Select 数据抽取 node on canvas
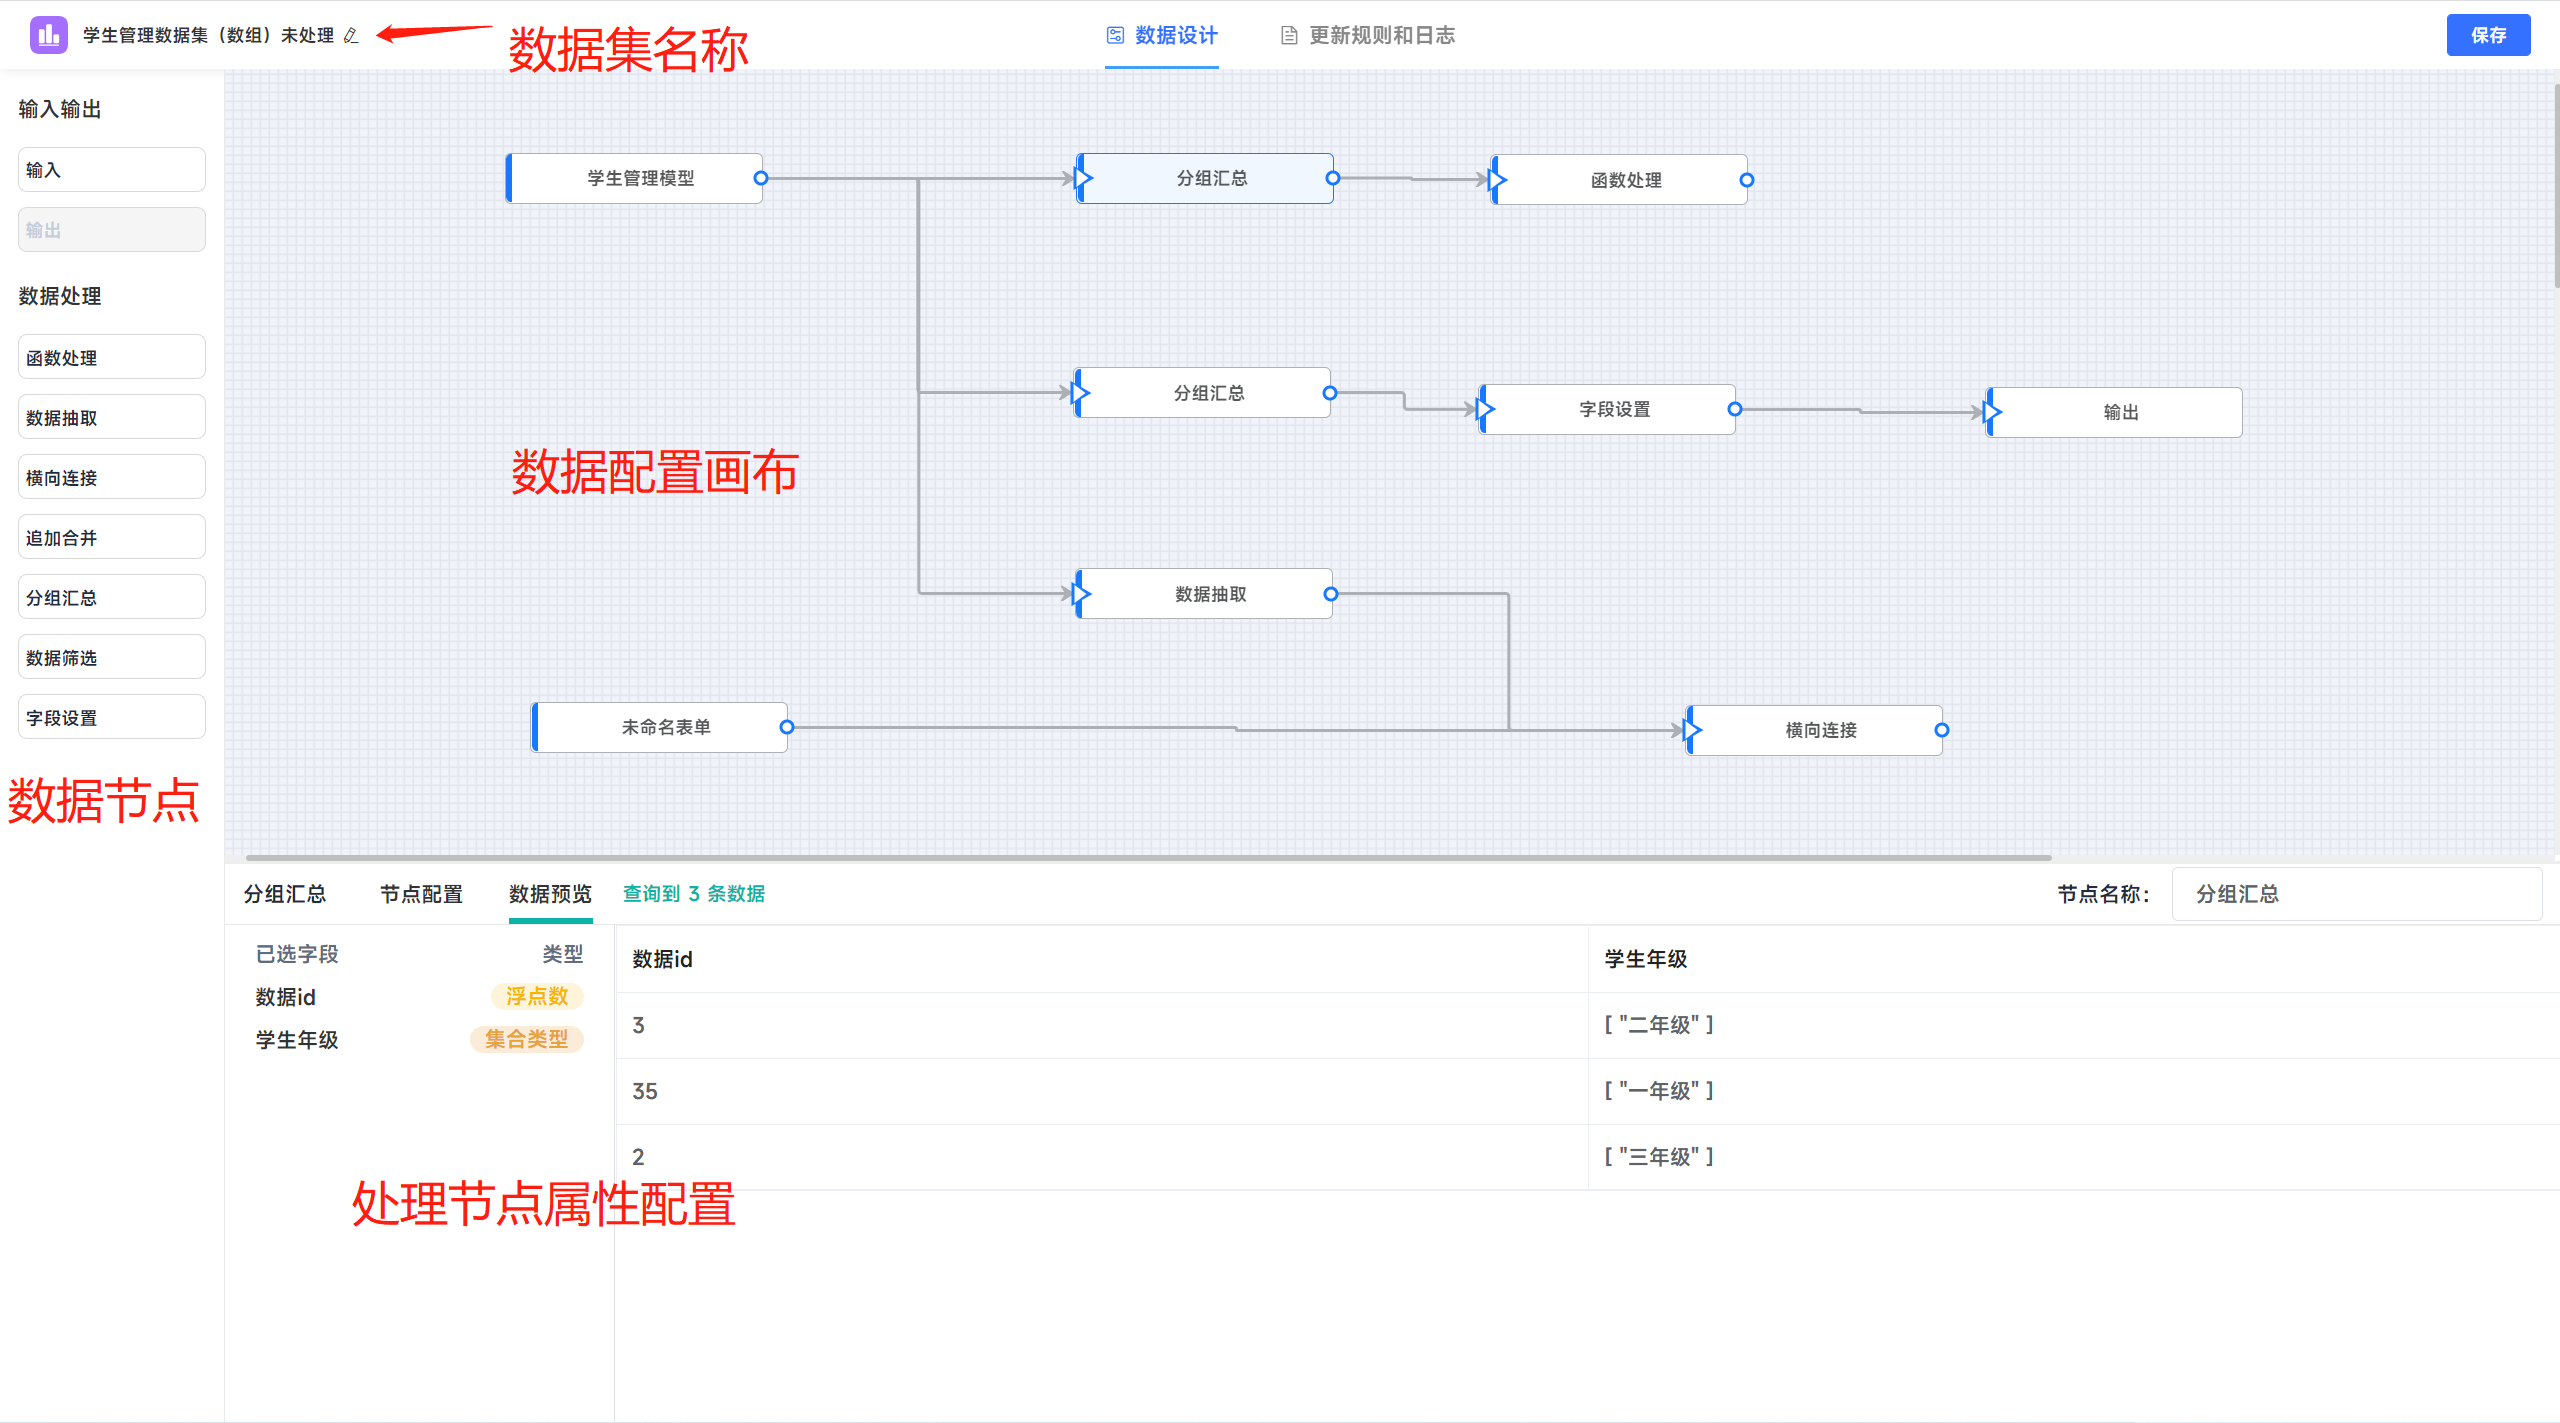2560x1423 pixels. point(1205,594)
